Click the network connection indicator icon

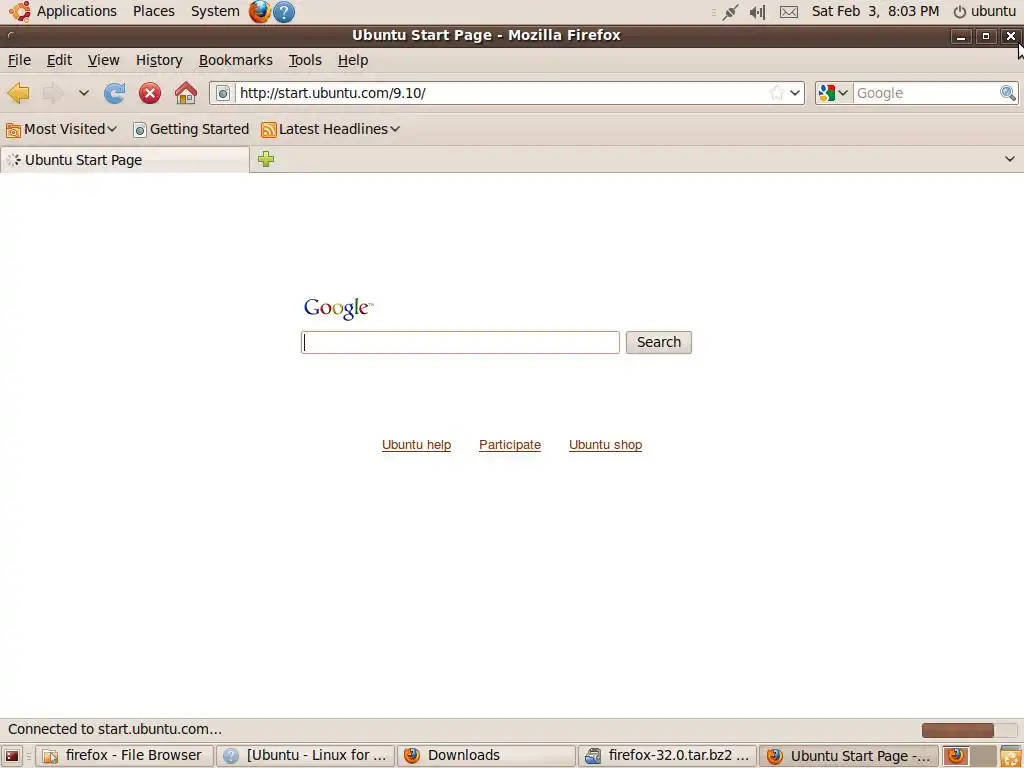[x=730, y=12]
